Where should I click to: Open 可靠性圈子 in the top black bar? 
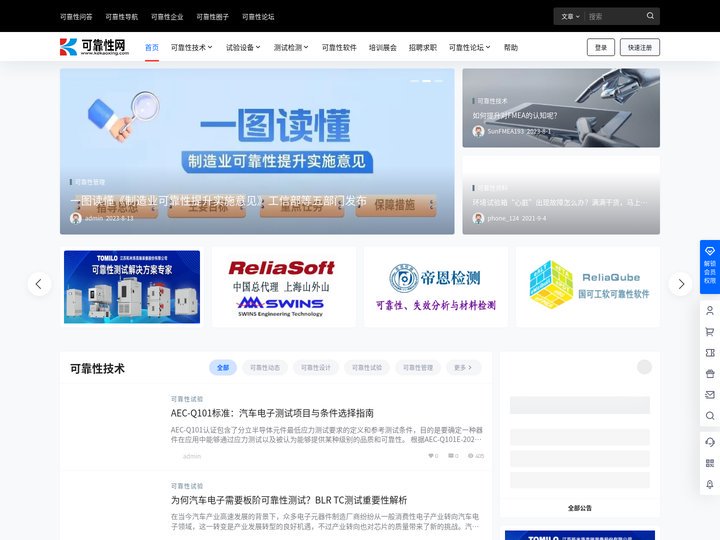point(212,17)
